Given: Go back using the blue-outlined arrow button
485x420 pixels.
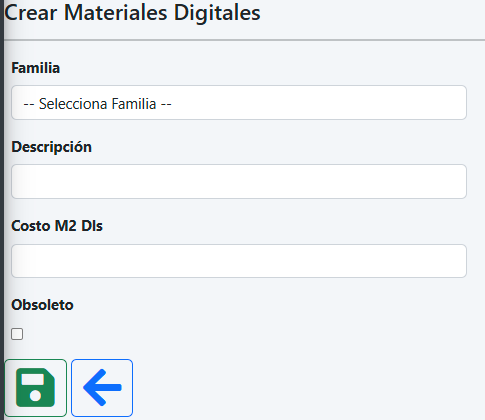Looking at the screenshot, I should click(x=102, y=388).
